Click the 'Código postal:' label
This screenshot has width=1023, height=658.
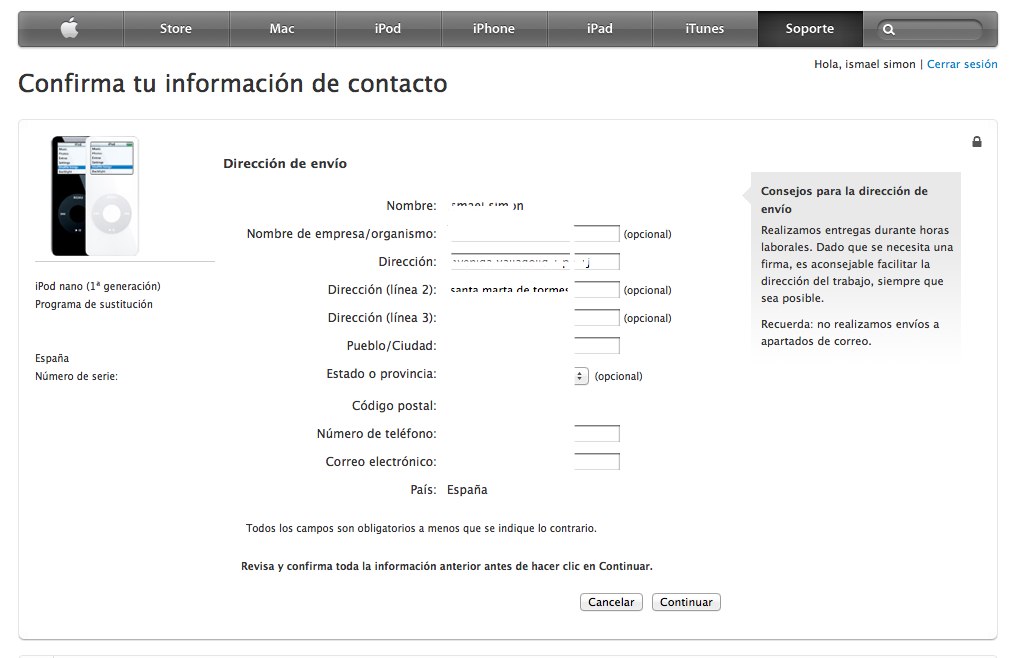coord(394,406)
